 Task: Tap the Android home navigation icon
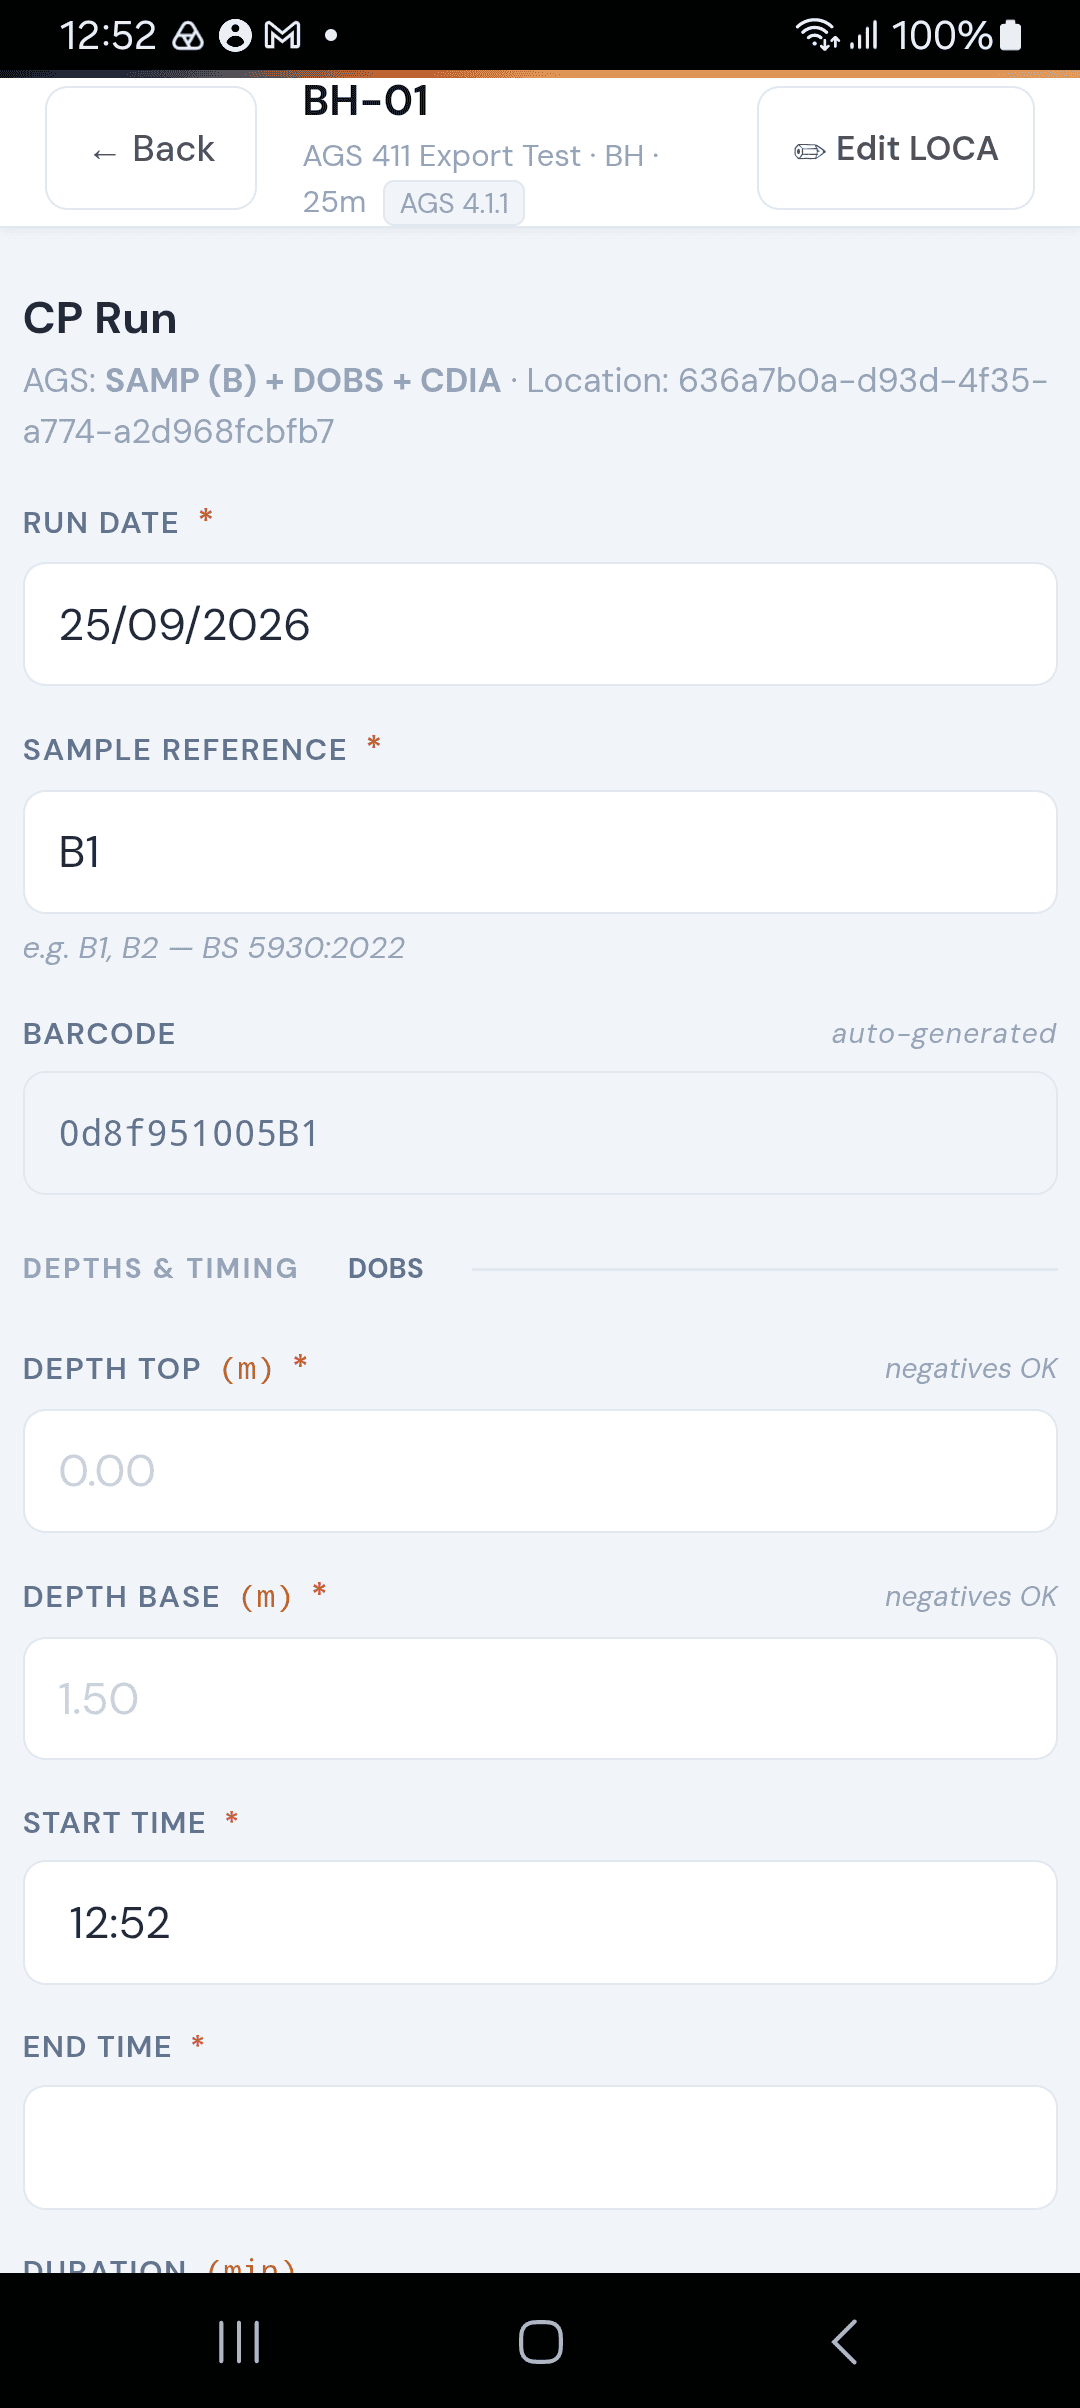[541, 2342]
